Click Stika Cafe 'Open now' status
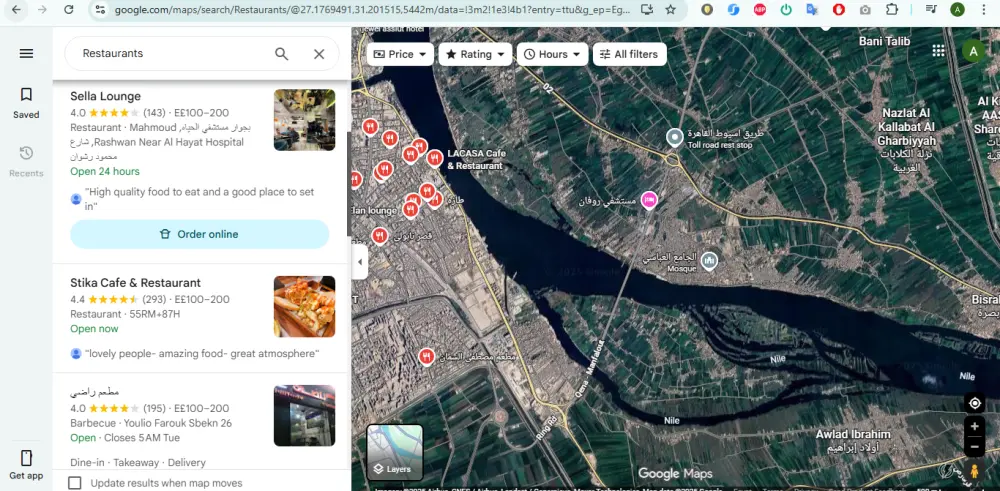The image size is (1000, 491). [x=94, y=329]
